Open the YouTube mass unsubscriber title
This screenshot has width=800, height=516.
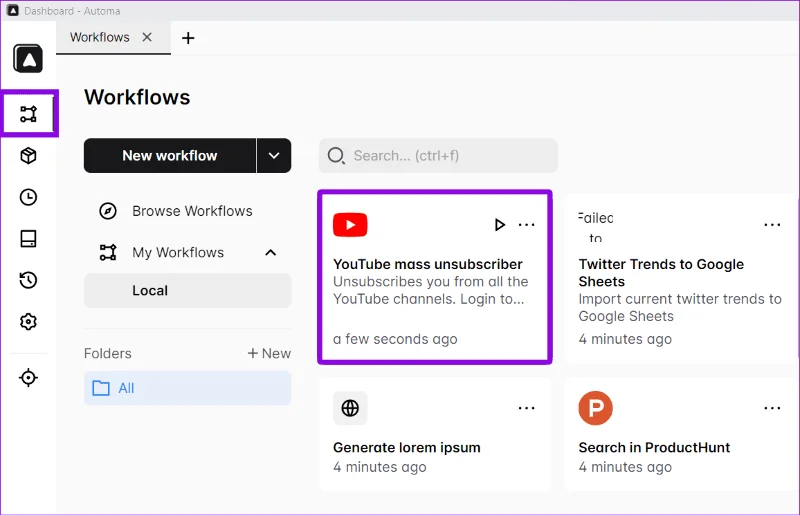pos(428,264)
